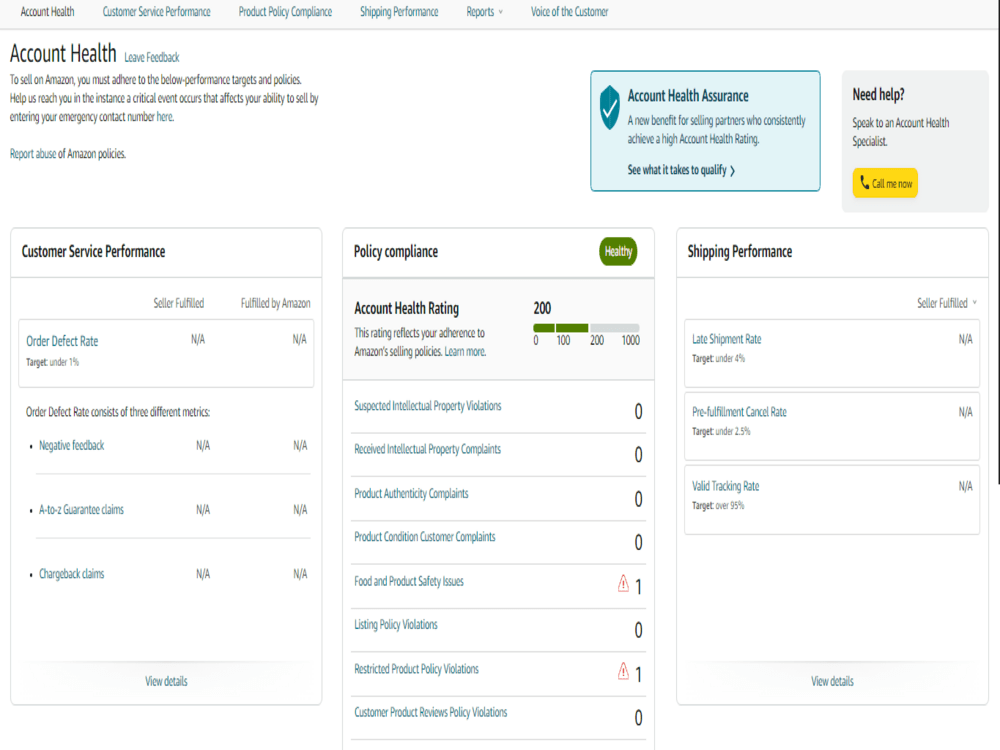Click the Account Health Assurance shield checkmark icon
The width and height of the screenshot is (1000, 750).
point(610,107)
